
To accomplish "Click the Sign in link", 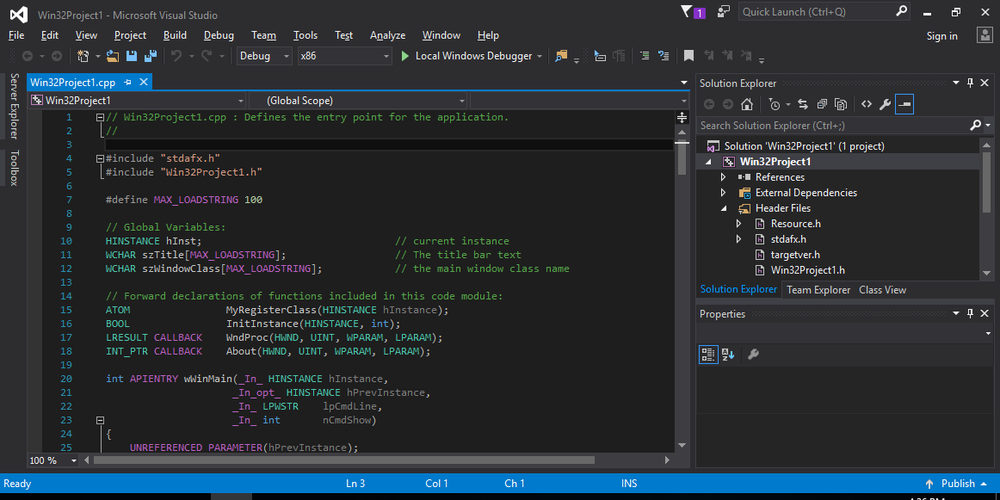I will [942, 36].
